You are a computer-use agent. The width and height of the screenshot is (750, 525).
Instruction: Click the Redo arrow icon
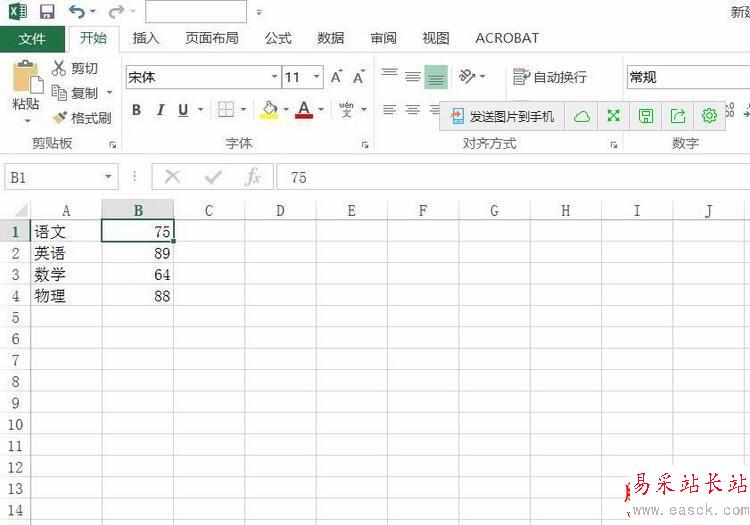point(116,11)
